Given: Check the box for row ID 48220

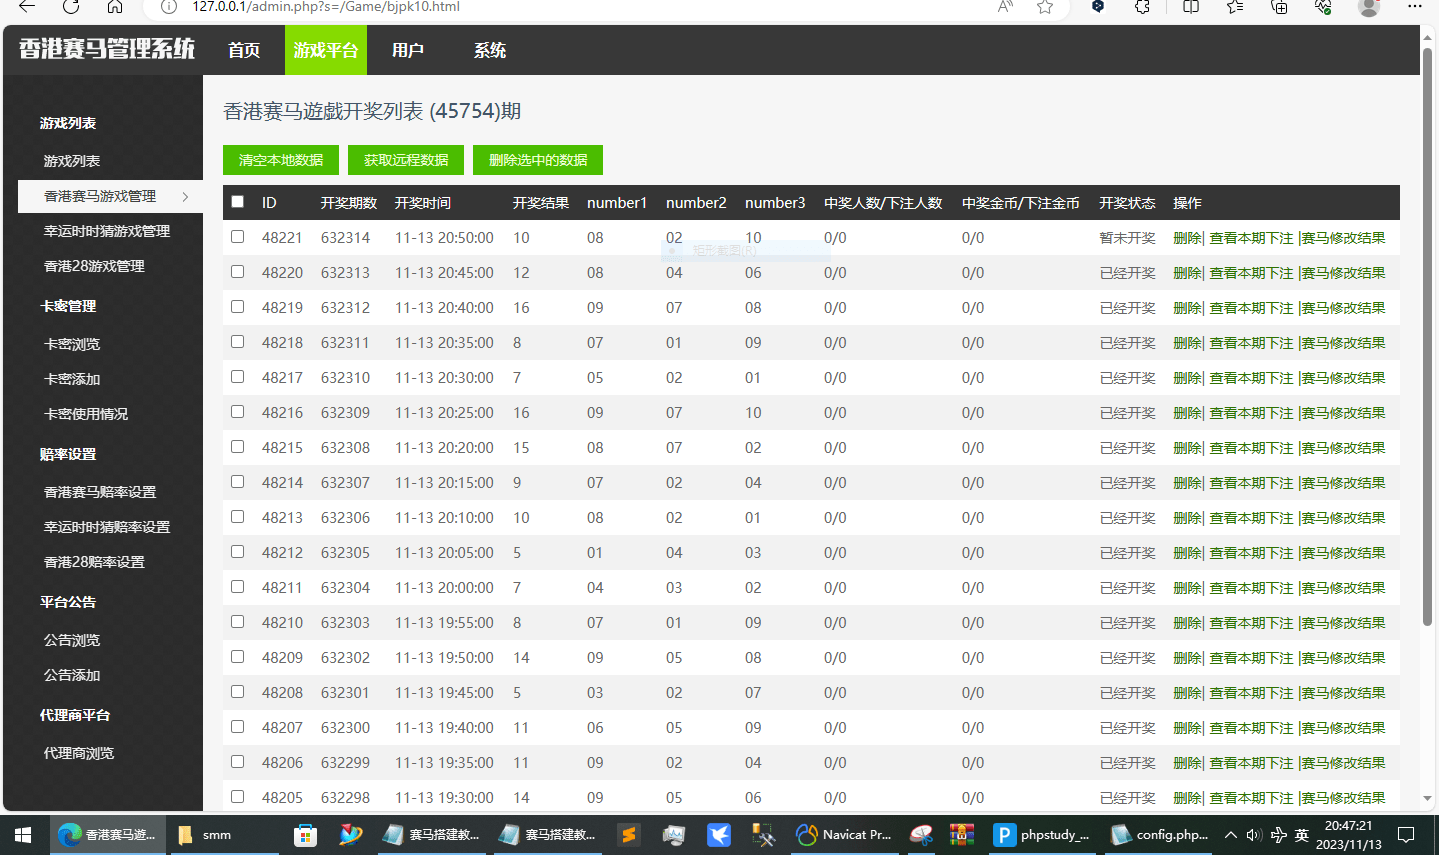Looking at the screenshot, I should click(237, 271).
